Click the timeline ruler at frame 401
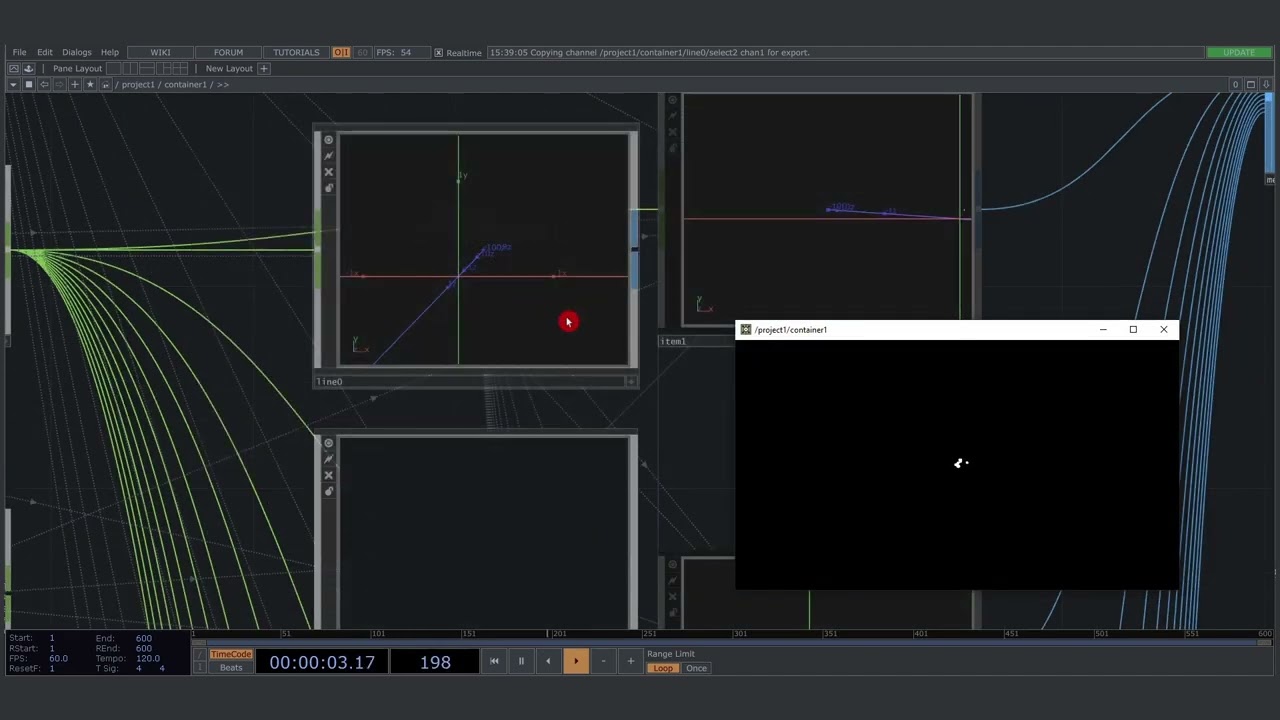 click(x=921, y=633)
